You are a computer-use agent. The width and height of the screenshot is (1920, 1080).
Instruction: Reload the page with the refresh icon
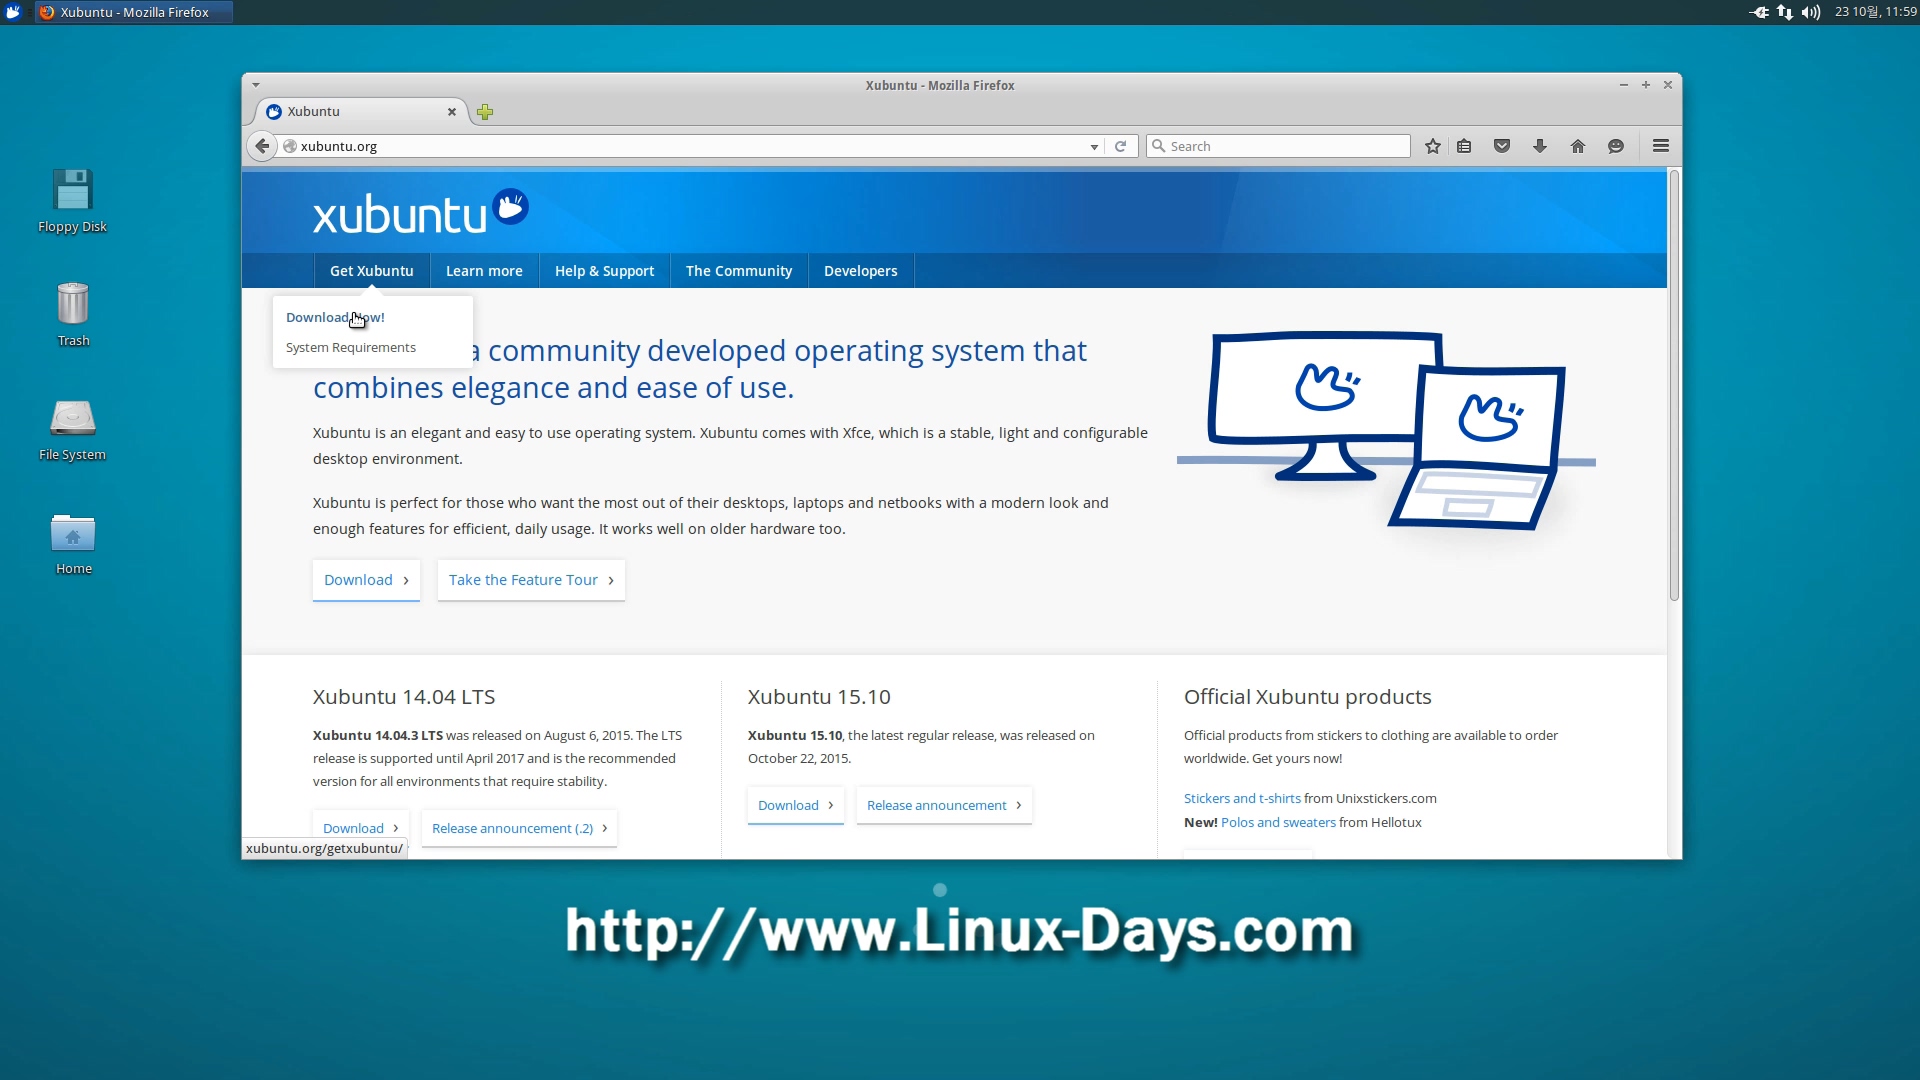(x=1121, y=146)
